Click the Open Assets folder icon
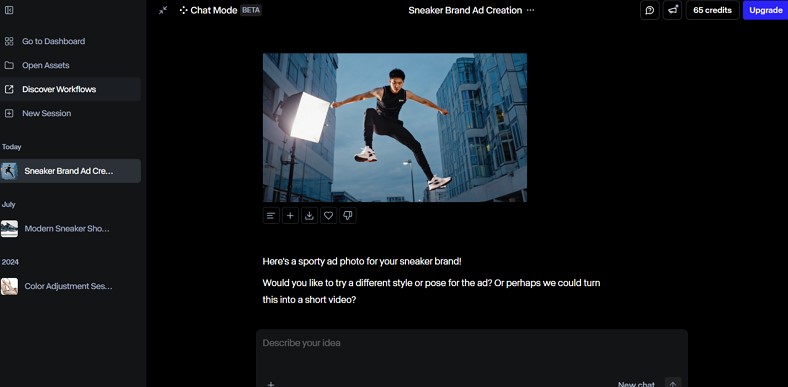 tap(9, 65)
